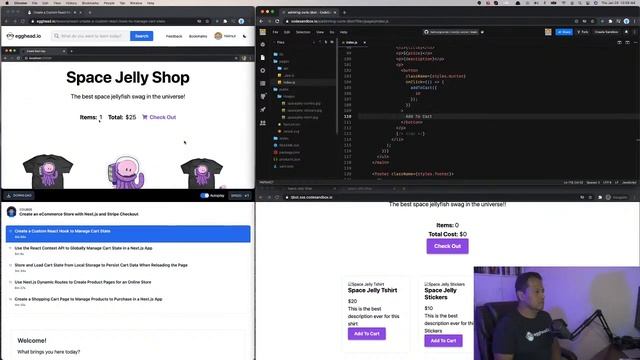640x360 pixels.
Task: Open new tab in egghead Chrome window
Action: (90, 12)
